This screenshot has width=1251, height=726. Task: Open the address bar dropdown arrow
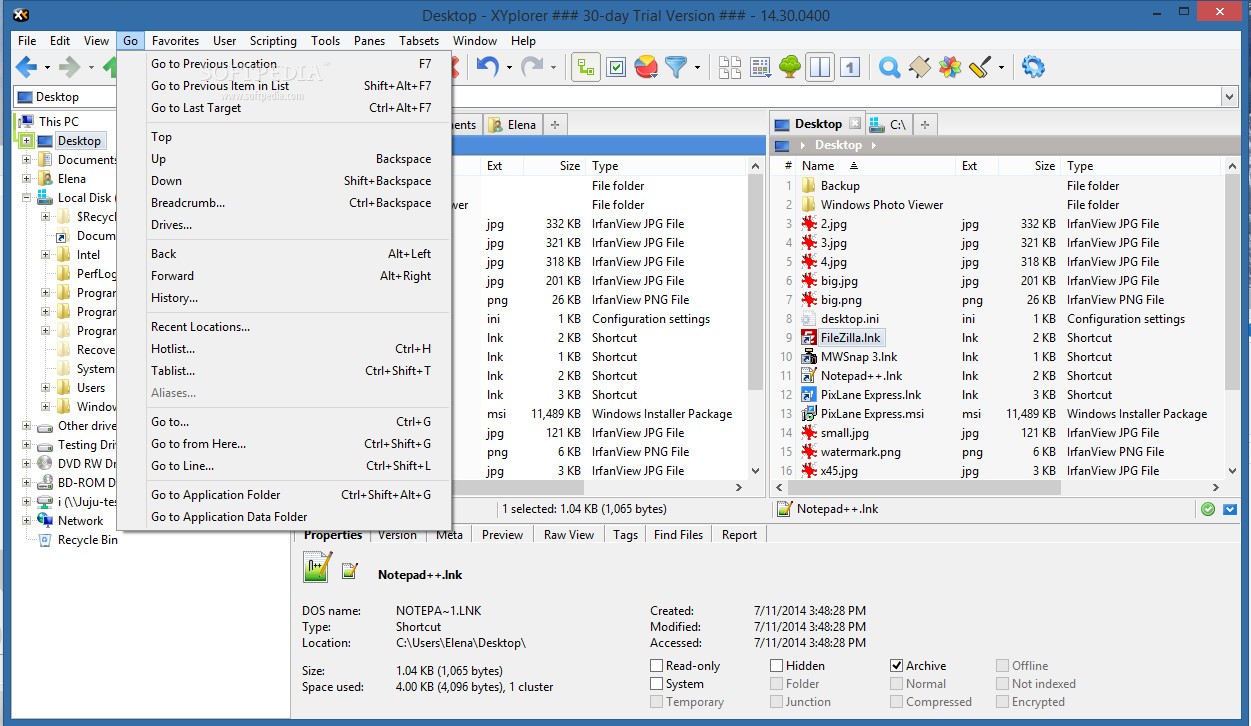[x=1228, y=96]
